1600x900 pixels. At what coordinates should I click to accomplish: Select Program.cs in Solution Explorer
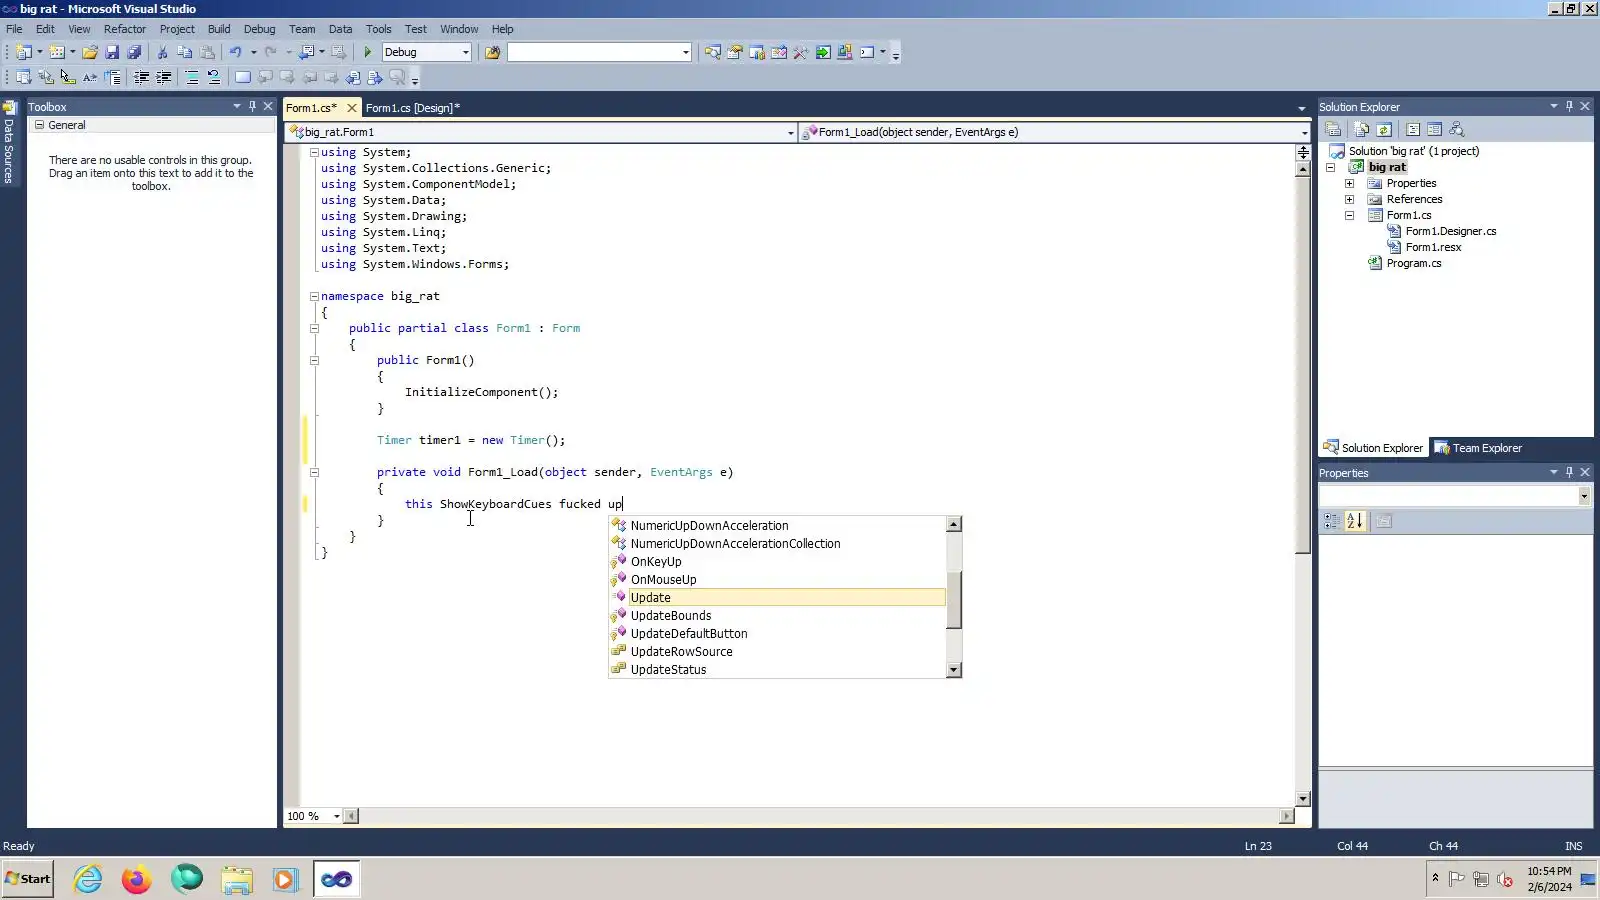click(x=1414, y=263)
